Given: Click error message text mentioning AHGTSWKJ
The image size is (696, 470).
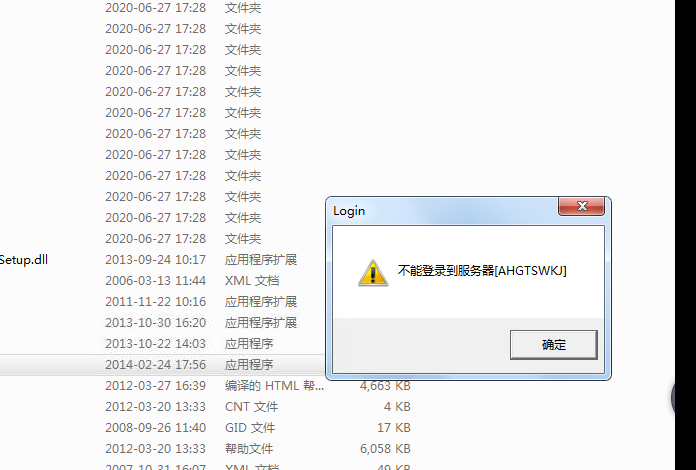Looking at the screenshot, I should click(482, 270).
